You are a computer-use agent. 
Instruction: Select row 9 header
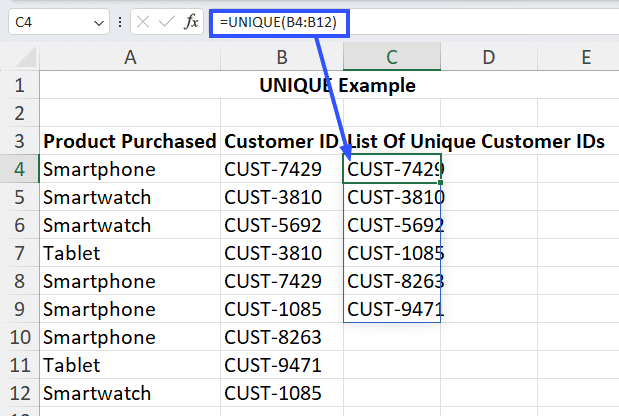19,309
